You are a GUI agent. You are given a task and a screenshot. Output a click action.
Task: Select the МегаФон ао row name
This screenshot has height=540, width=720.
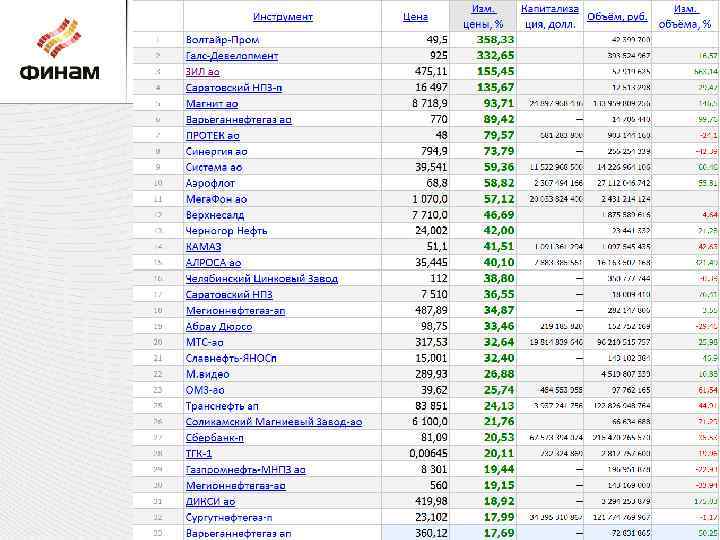(216, 199)
